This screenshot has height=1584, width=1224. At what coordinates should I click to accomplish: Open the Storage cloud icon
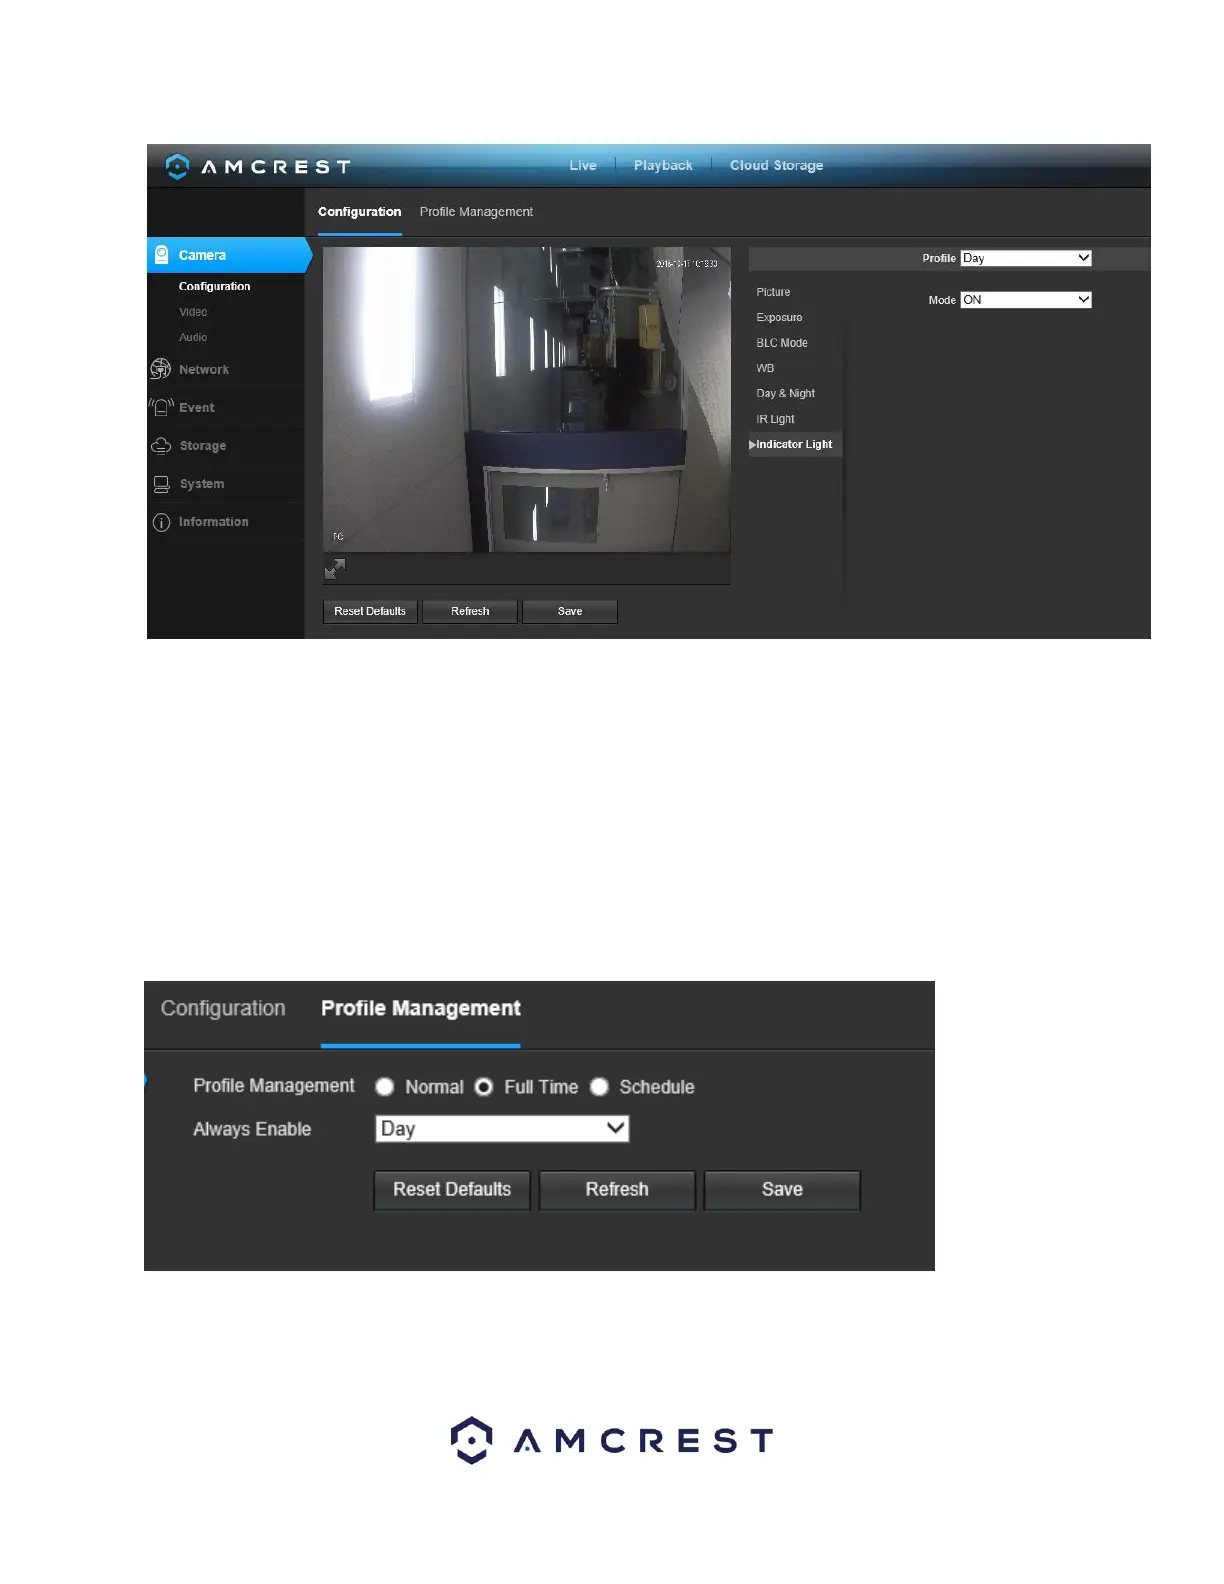point(161,446)
